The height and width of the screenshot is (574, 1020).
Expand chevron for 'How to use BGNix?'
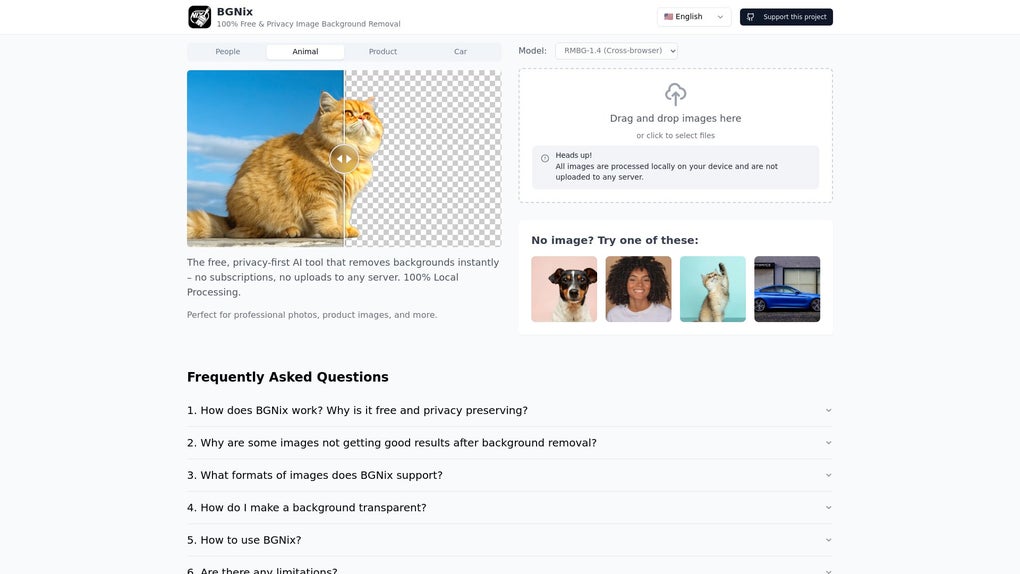(x=828, y=540)
